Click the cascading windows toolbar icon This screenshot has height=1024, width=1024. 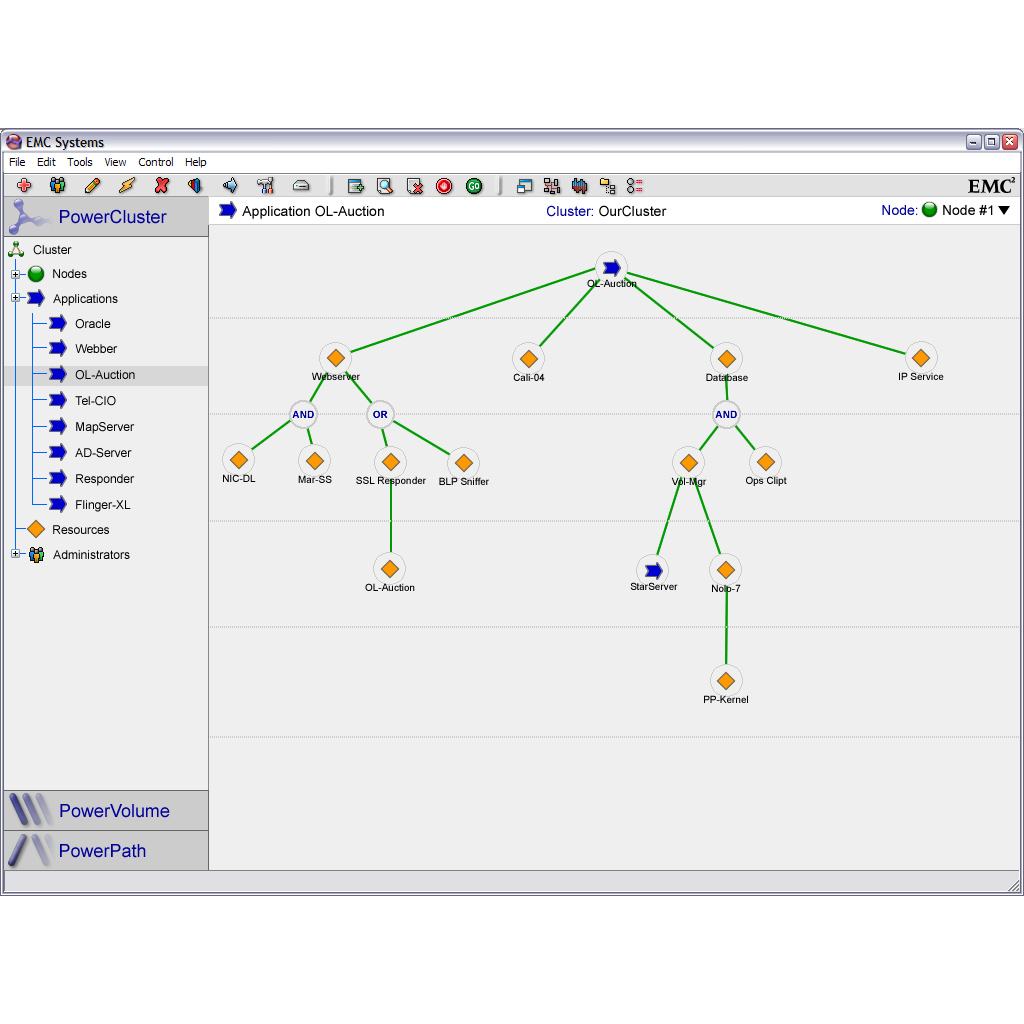click(x=524, y=186)
